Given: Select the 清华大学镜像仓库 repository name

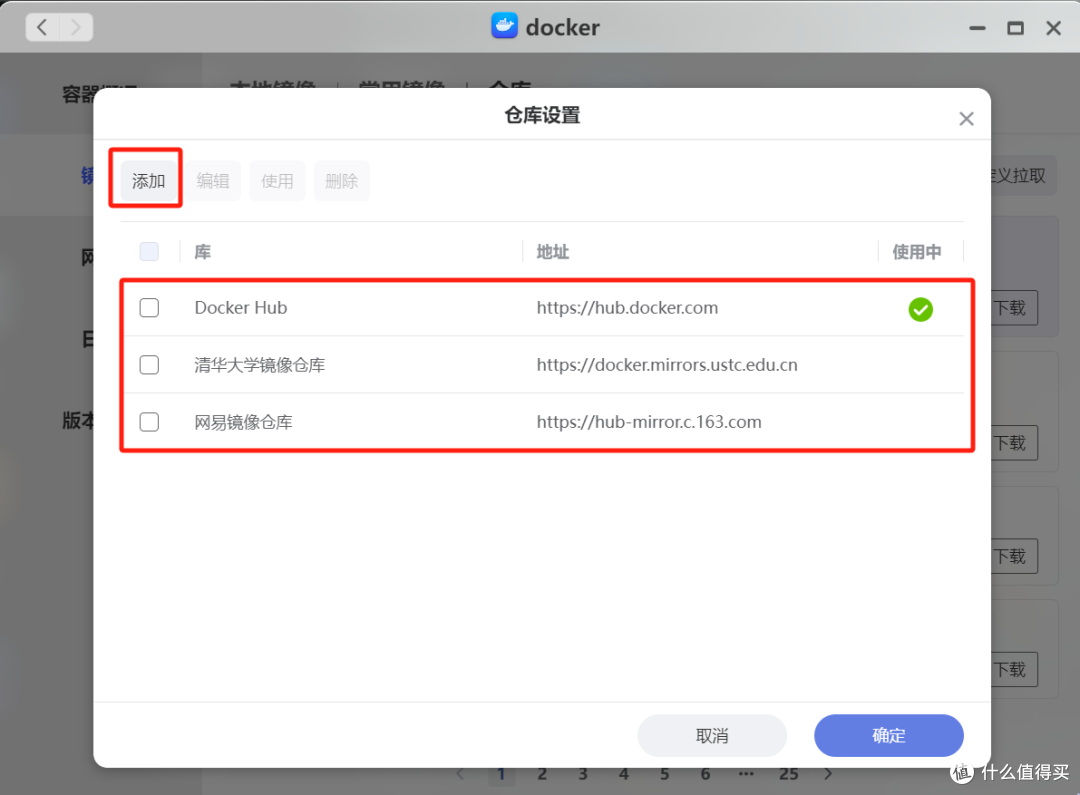Looking at the screenshot, I should (x=260, y=364).
